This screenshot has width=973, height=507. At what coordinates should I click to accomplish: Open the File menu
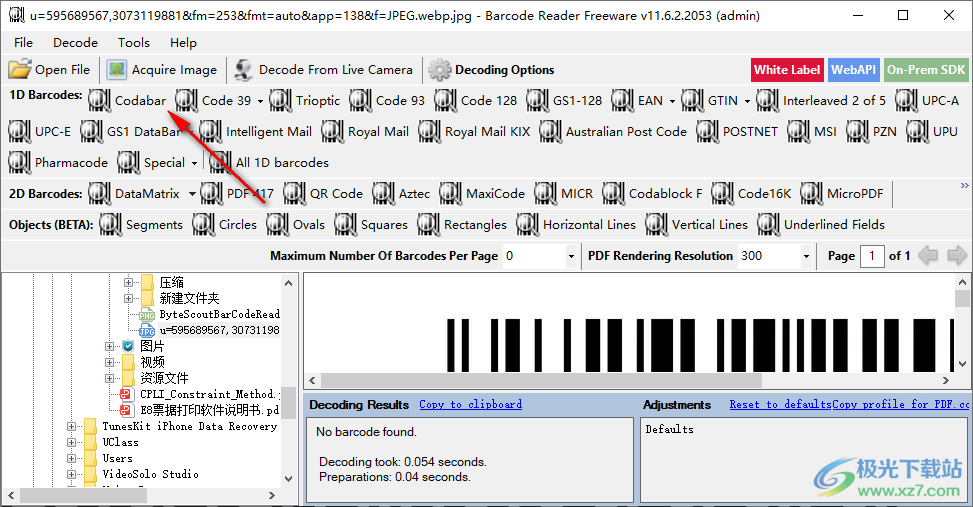click(x=23, y=43)
